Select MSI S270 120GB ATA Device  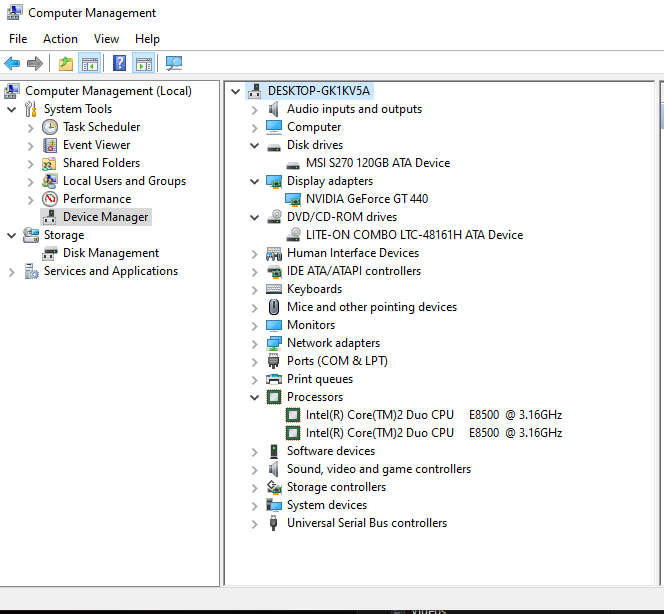point(378,163)
